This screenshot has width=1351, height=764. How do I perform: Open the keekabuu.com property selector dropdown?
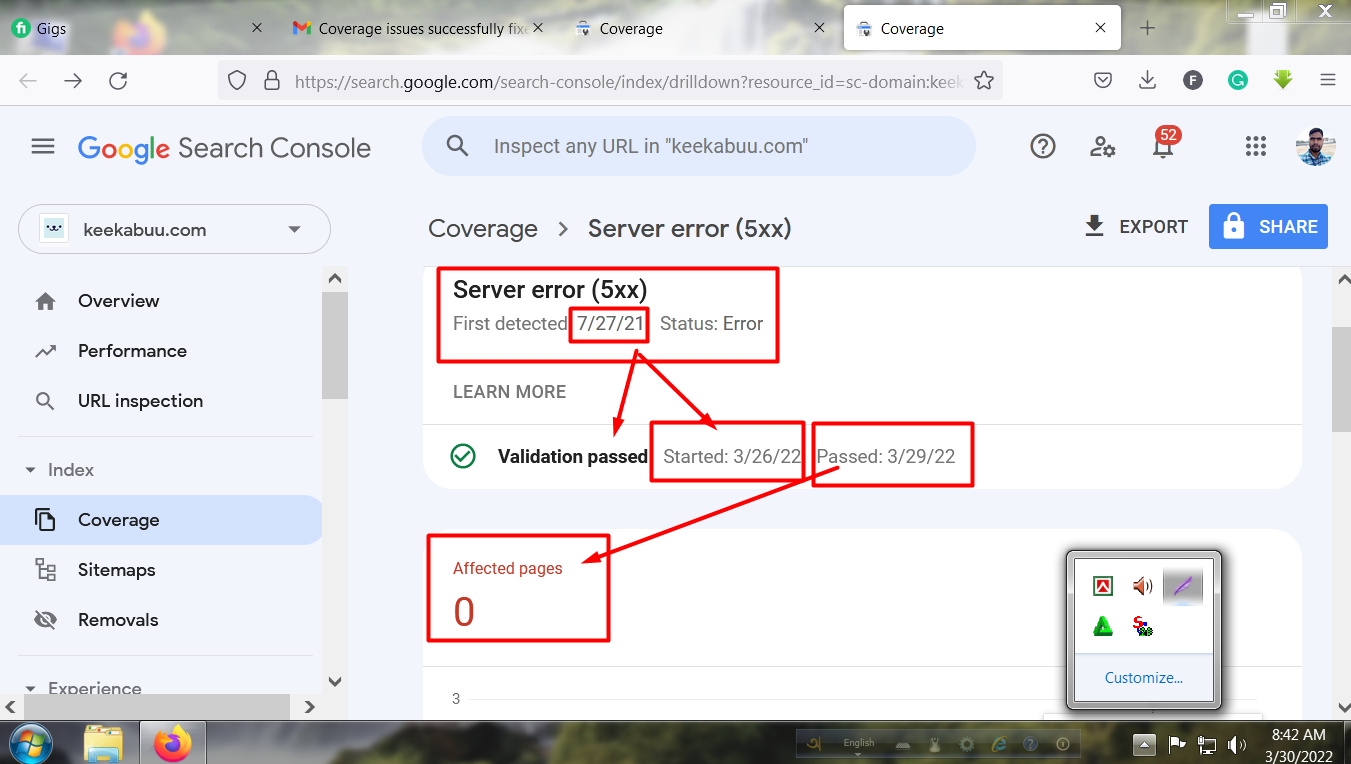[x=174, y=229]
